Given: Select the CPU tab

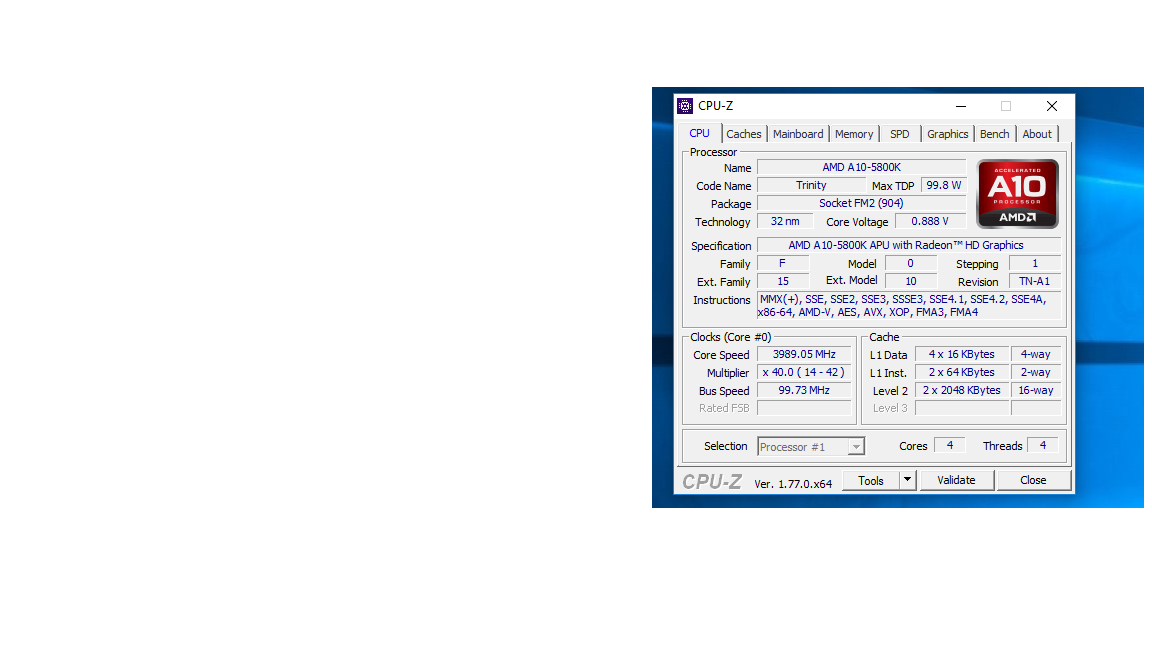Looking at the screenshot, I should 699,133.
